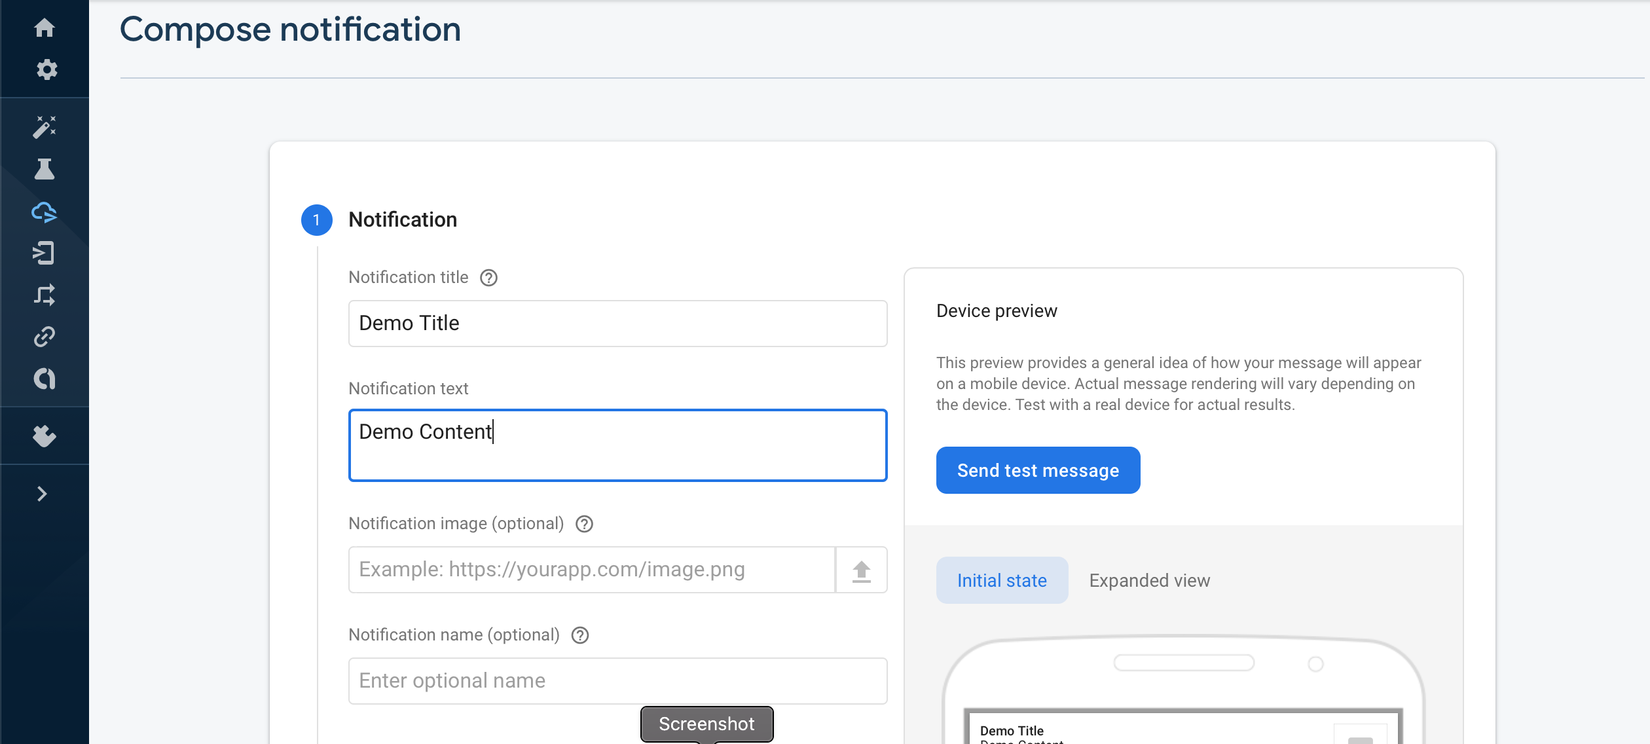Click Send test message button

(1038, 470)
